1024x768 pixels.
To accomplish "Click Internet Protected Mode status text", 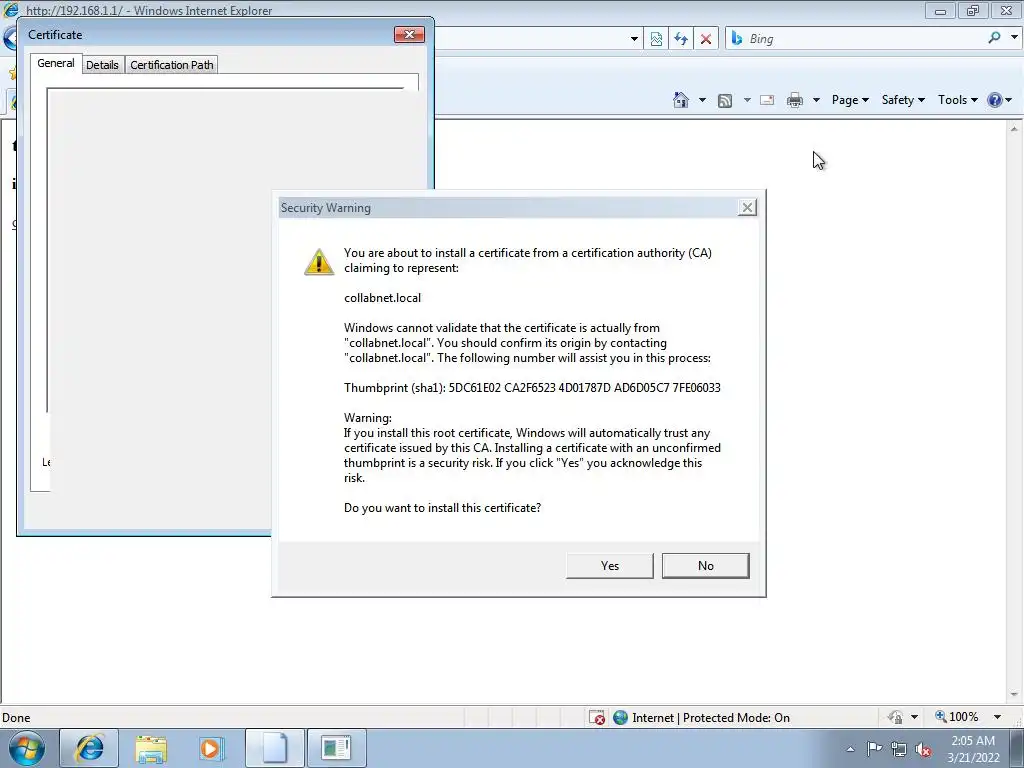I will click(711, 718).
